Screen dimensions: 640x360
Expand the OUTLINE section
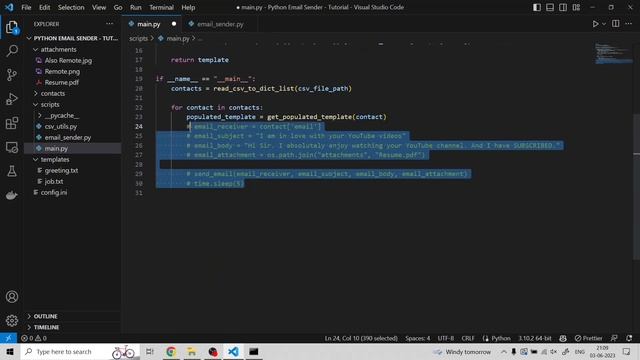pyautogui.click(x=72, y=316)
